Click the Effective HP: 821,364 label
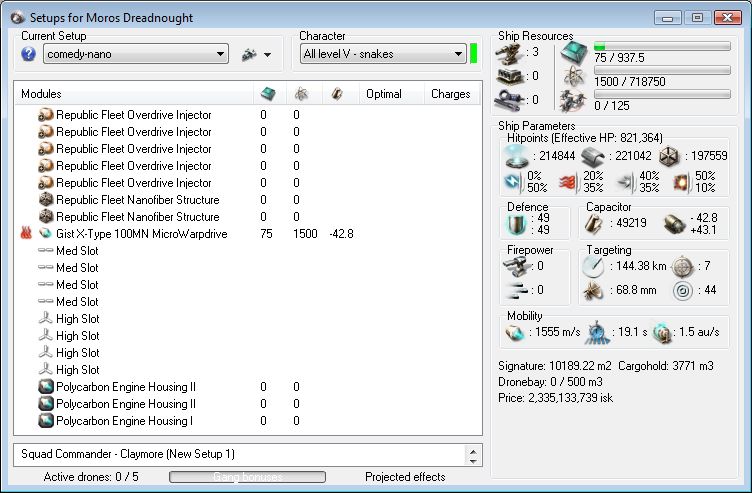 pos(606,138)
